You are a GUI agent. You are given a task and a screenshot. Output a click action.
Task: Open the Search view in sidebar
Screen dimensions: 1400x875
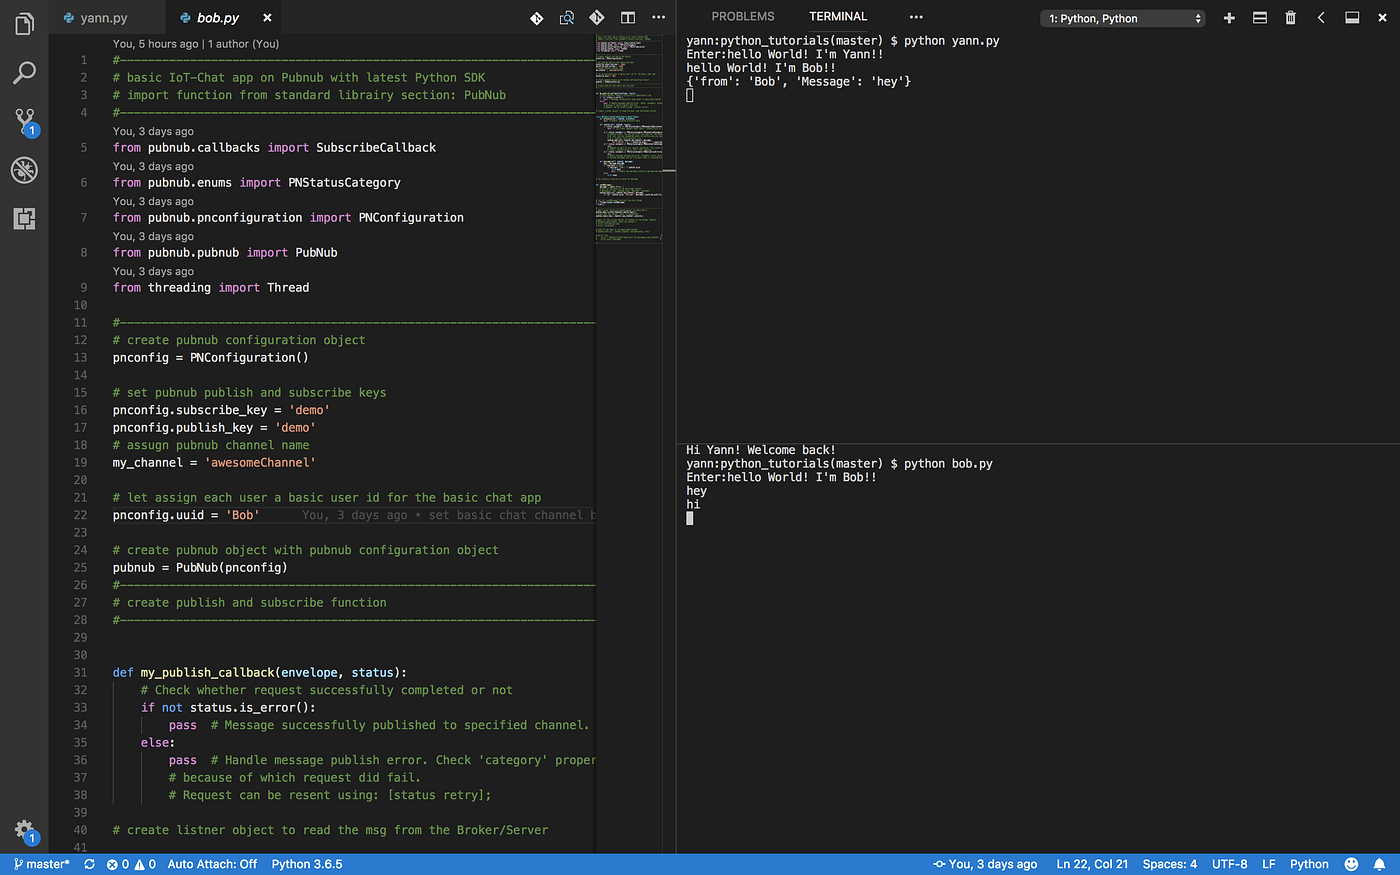click(24, 71)
